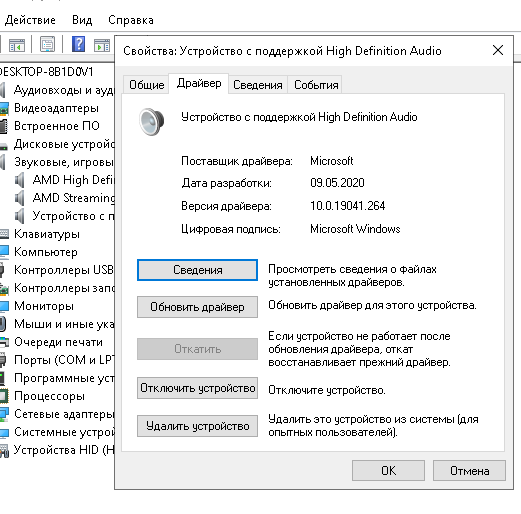521x514 pixels.
Task: Click the Отмена button
Action: tap(469, 470)
